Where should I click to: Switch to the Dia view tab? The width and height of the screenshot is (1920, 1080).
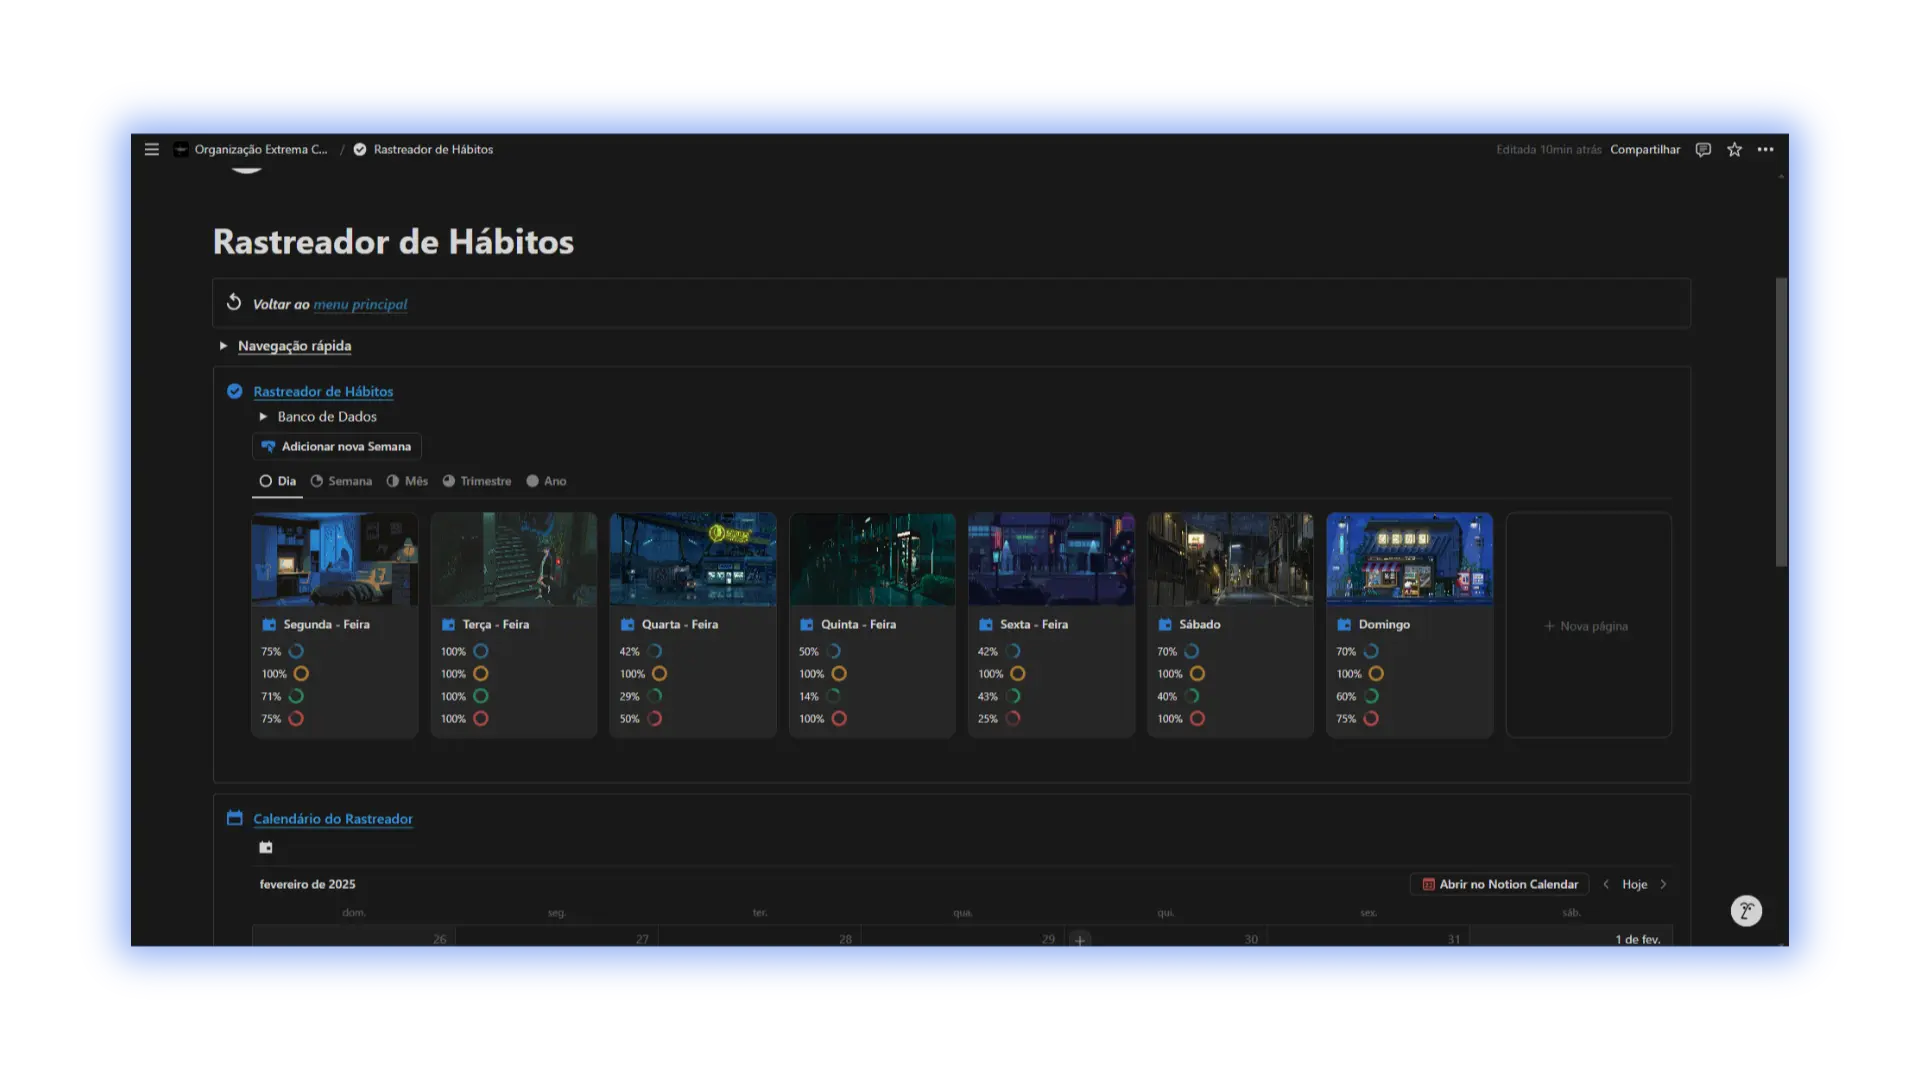click(277, 481)
